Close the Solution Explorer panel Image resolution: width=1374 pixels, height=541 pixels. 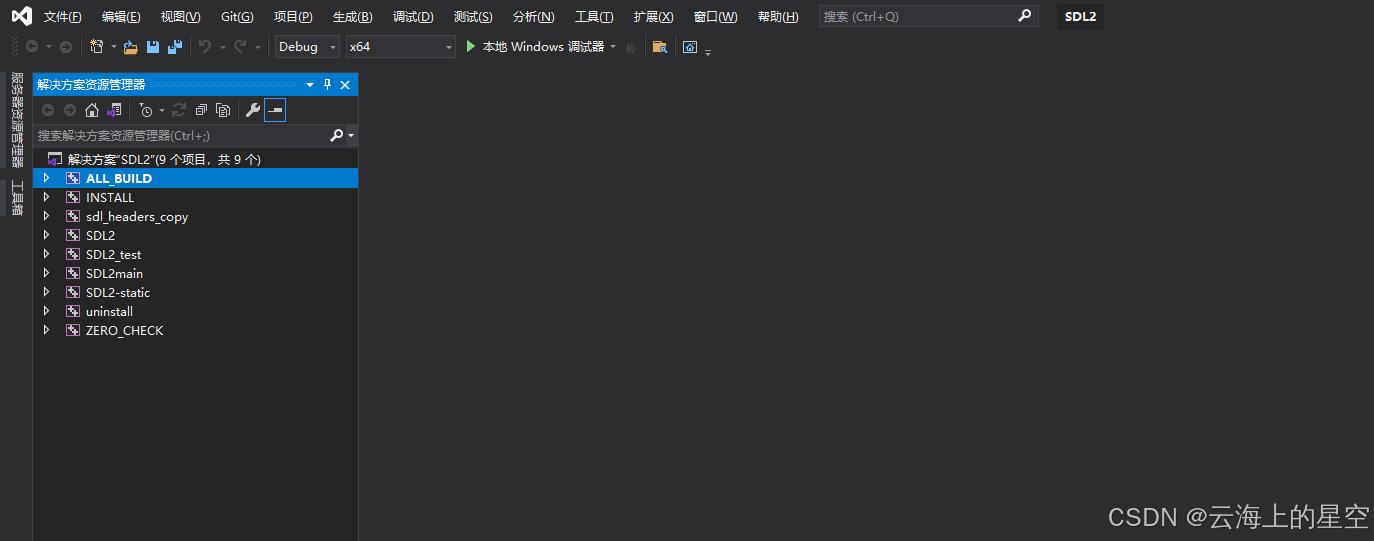tap(345, 85)
